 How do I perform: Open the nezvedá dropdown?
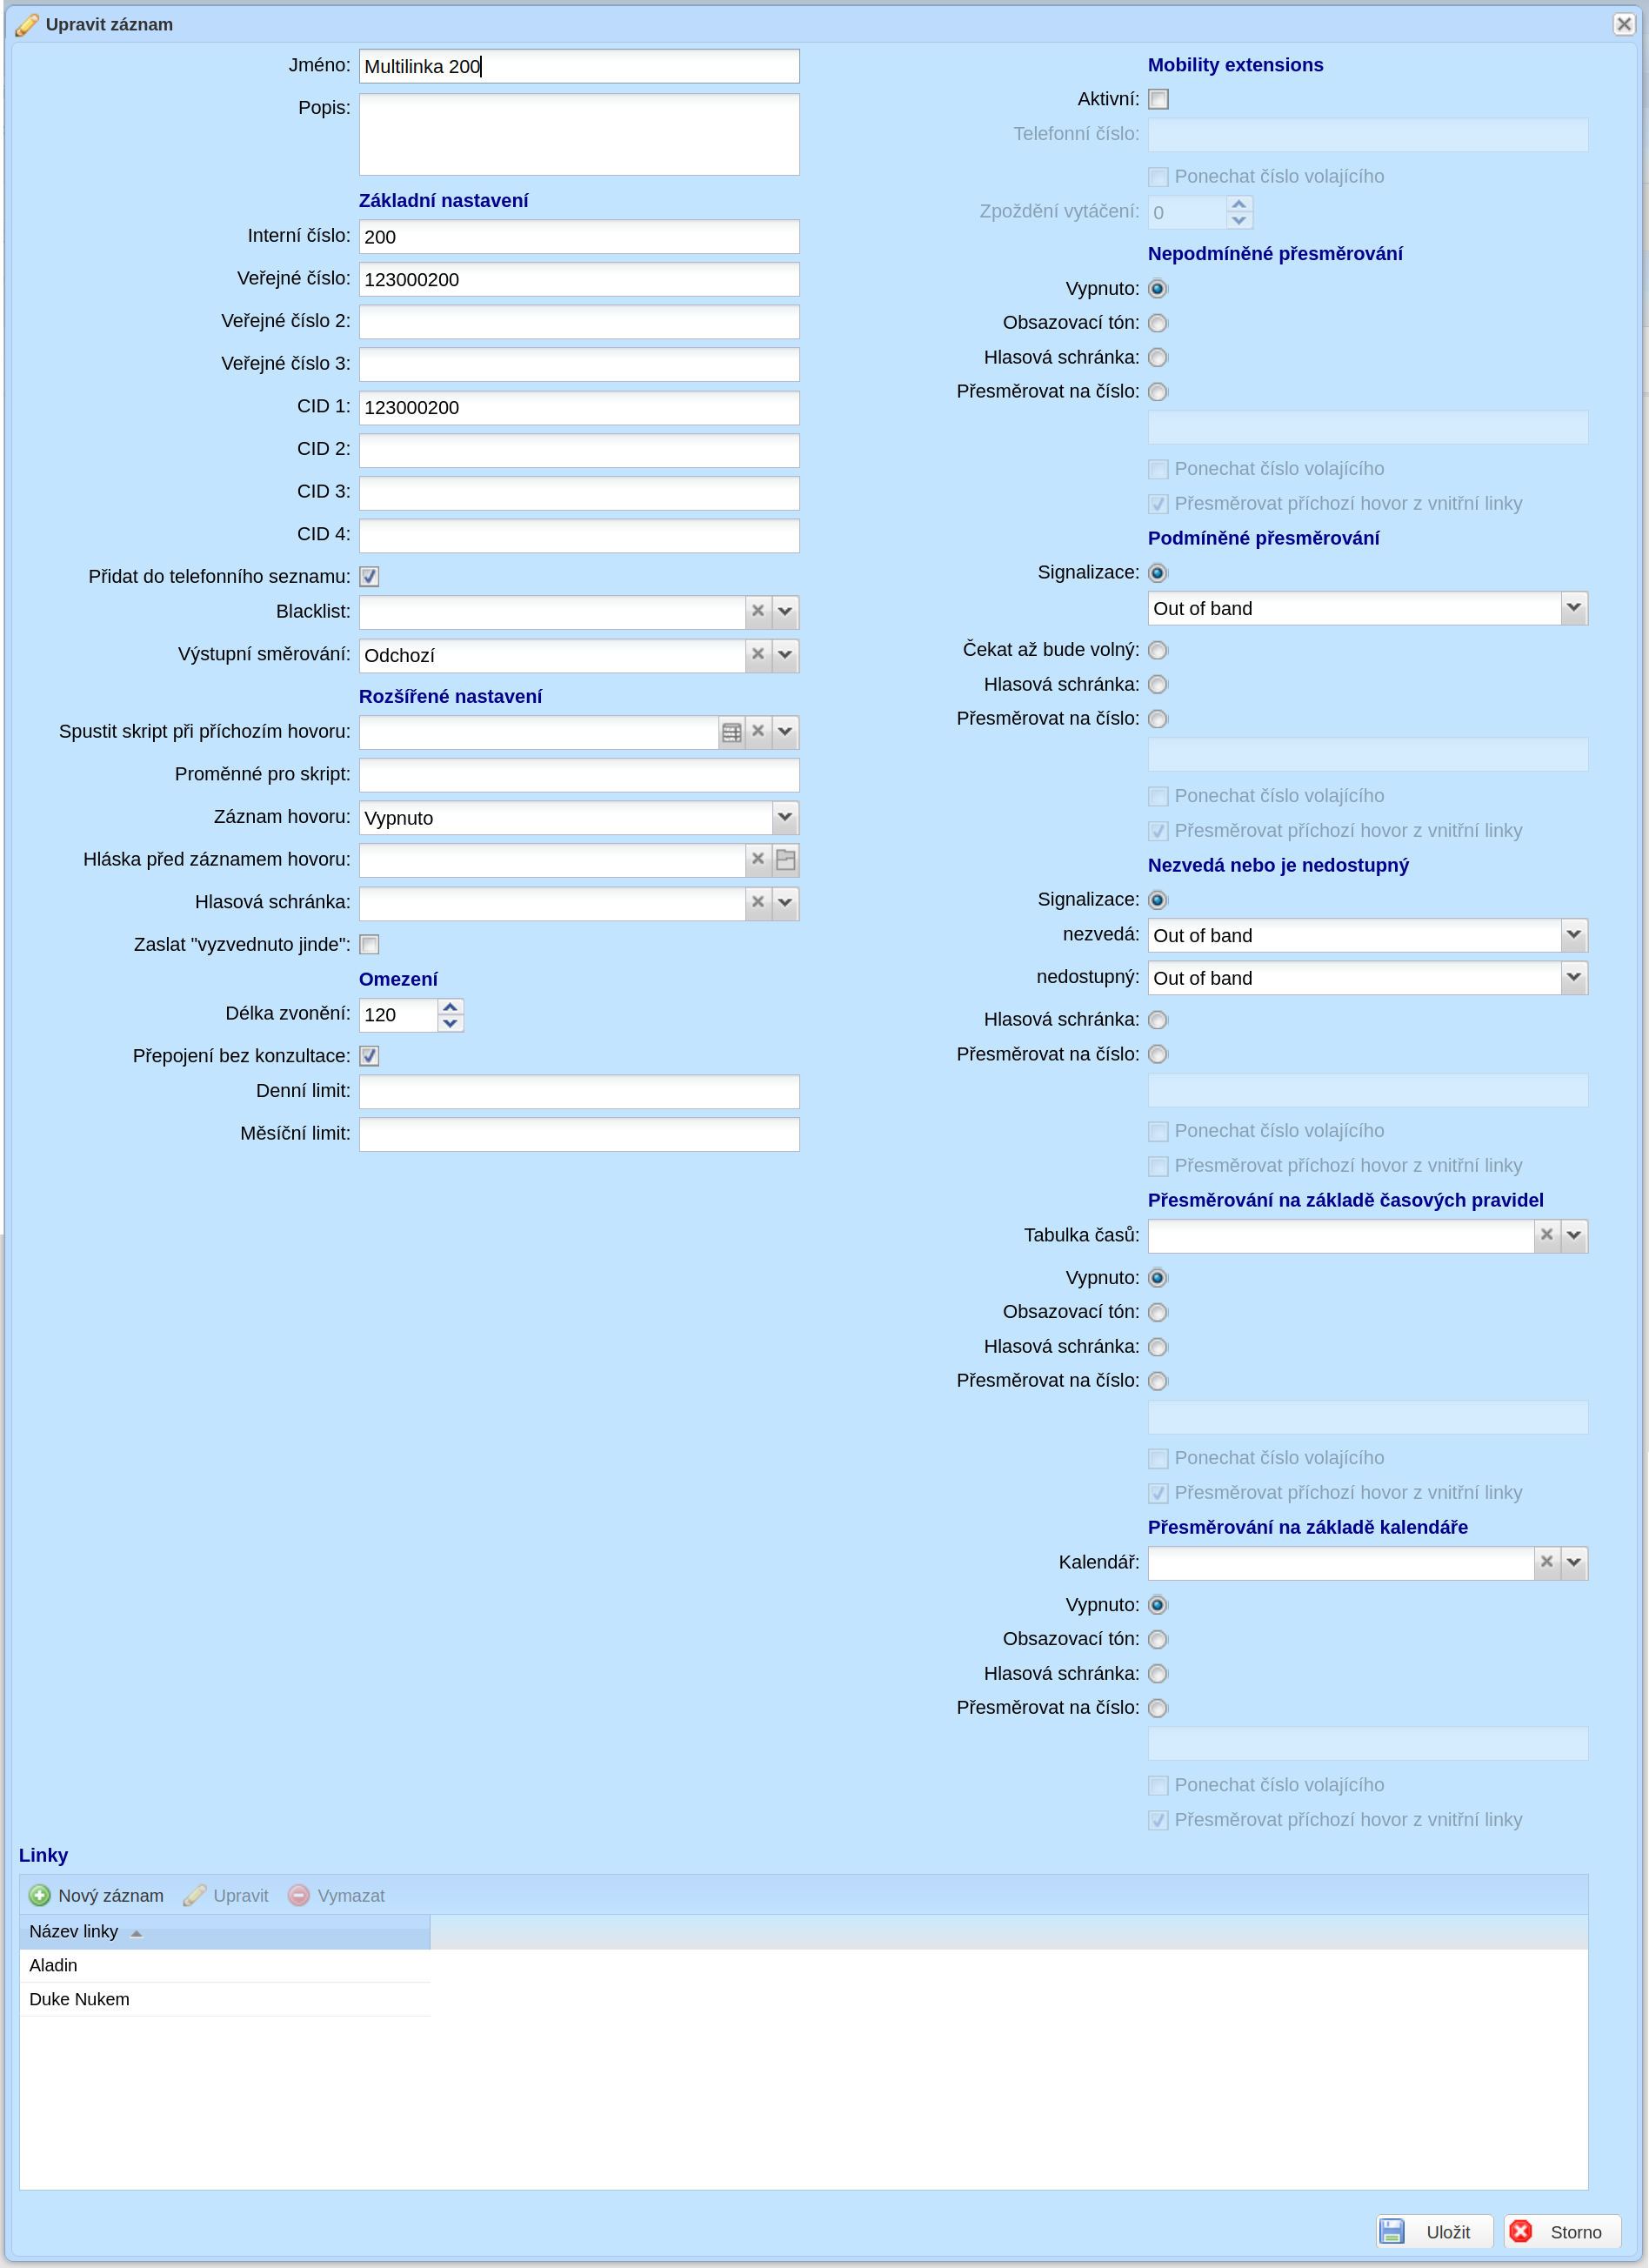[1574, 935]
